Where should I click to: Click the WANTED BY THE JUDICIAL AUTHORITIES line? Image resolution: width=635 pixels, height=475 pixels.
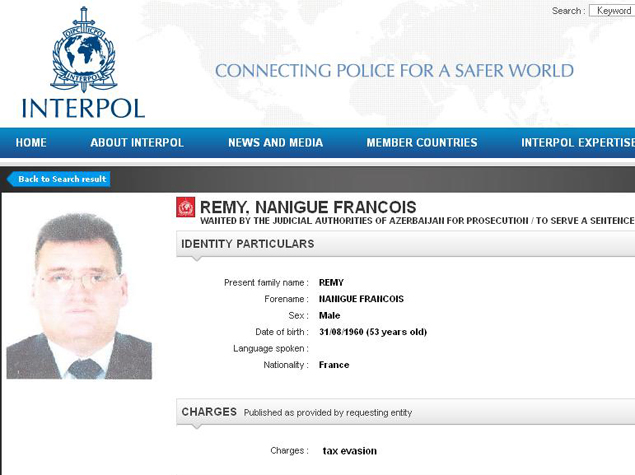(417, 221)
